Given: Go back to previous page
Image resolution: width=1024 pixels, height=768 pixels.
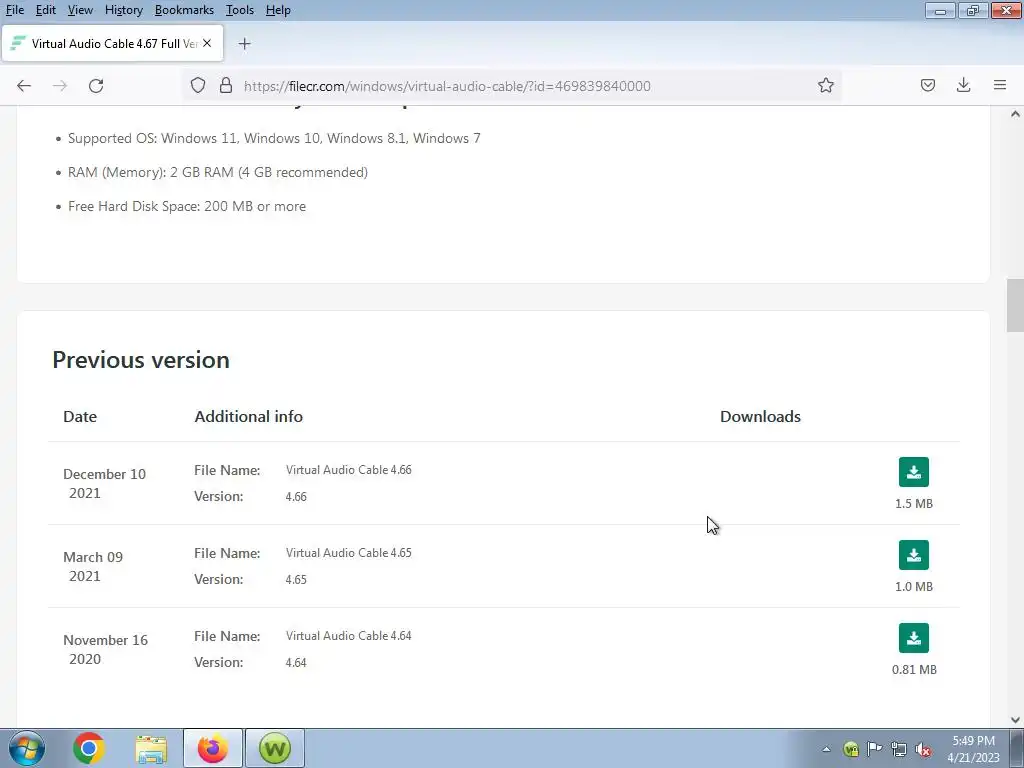Looking at the screenshot, I should tap(24, 86).
